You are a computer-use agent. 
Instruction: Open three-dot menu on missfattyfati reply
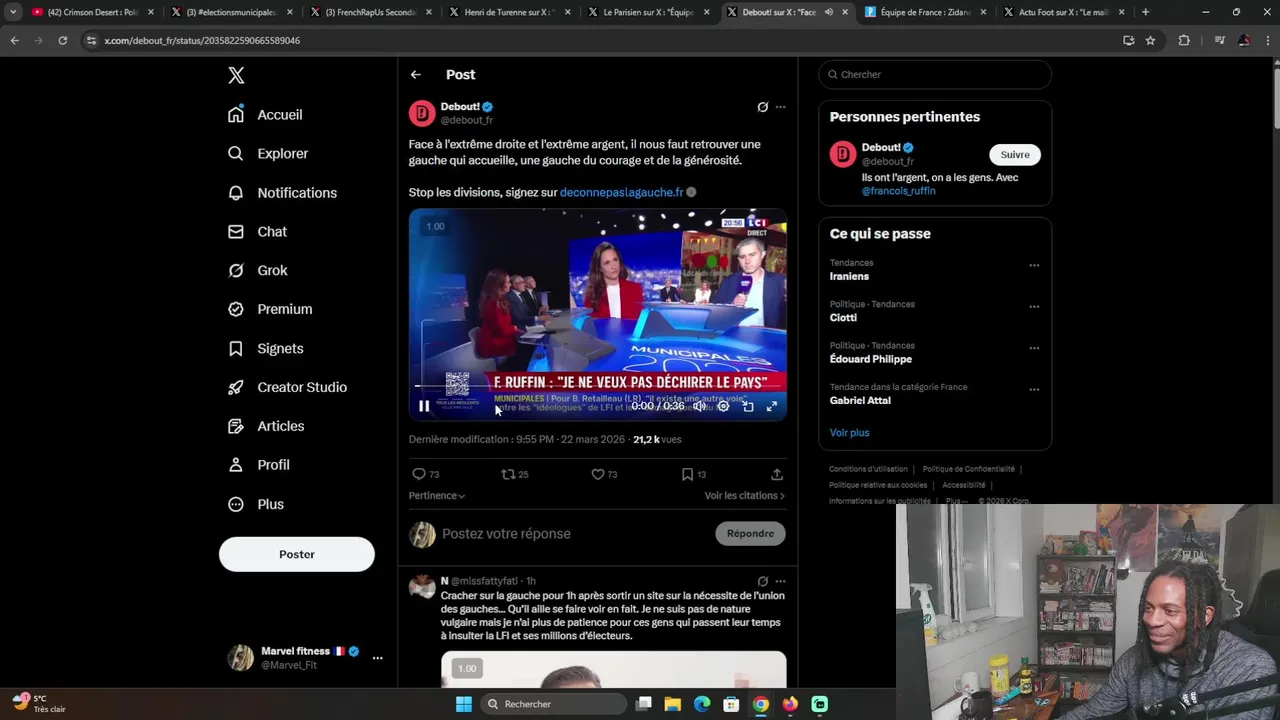780,581
